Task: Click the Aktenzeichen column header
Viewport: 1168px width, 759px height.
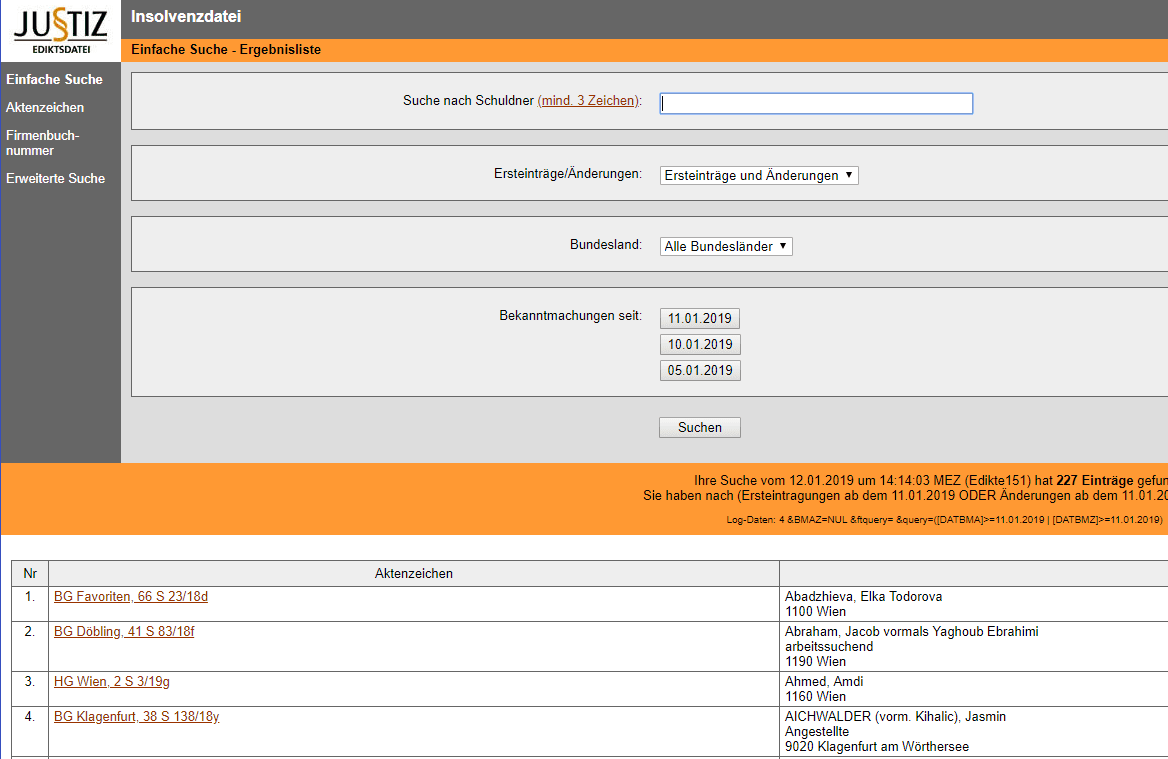Action: click(x=413, y=574)
